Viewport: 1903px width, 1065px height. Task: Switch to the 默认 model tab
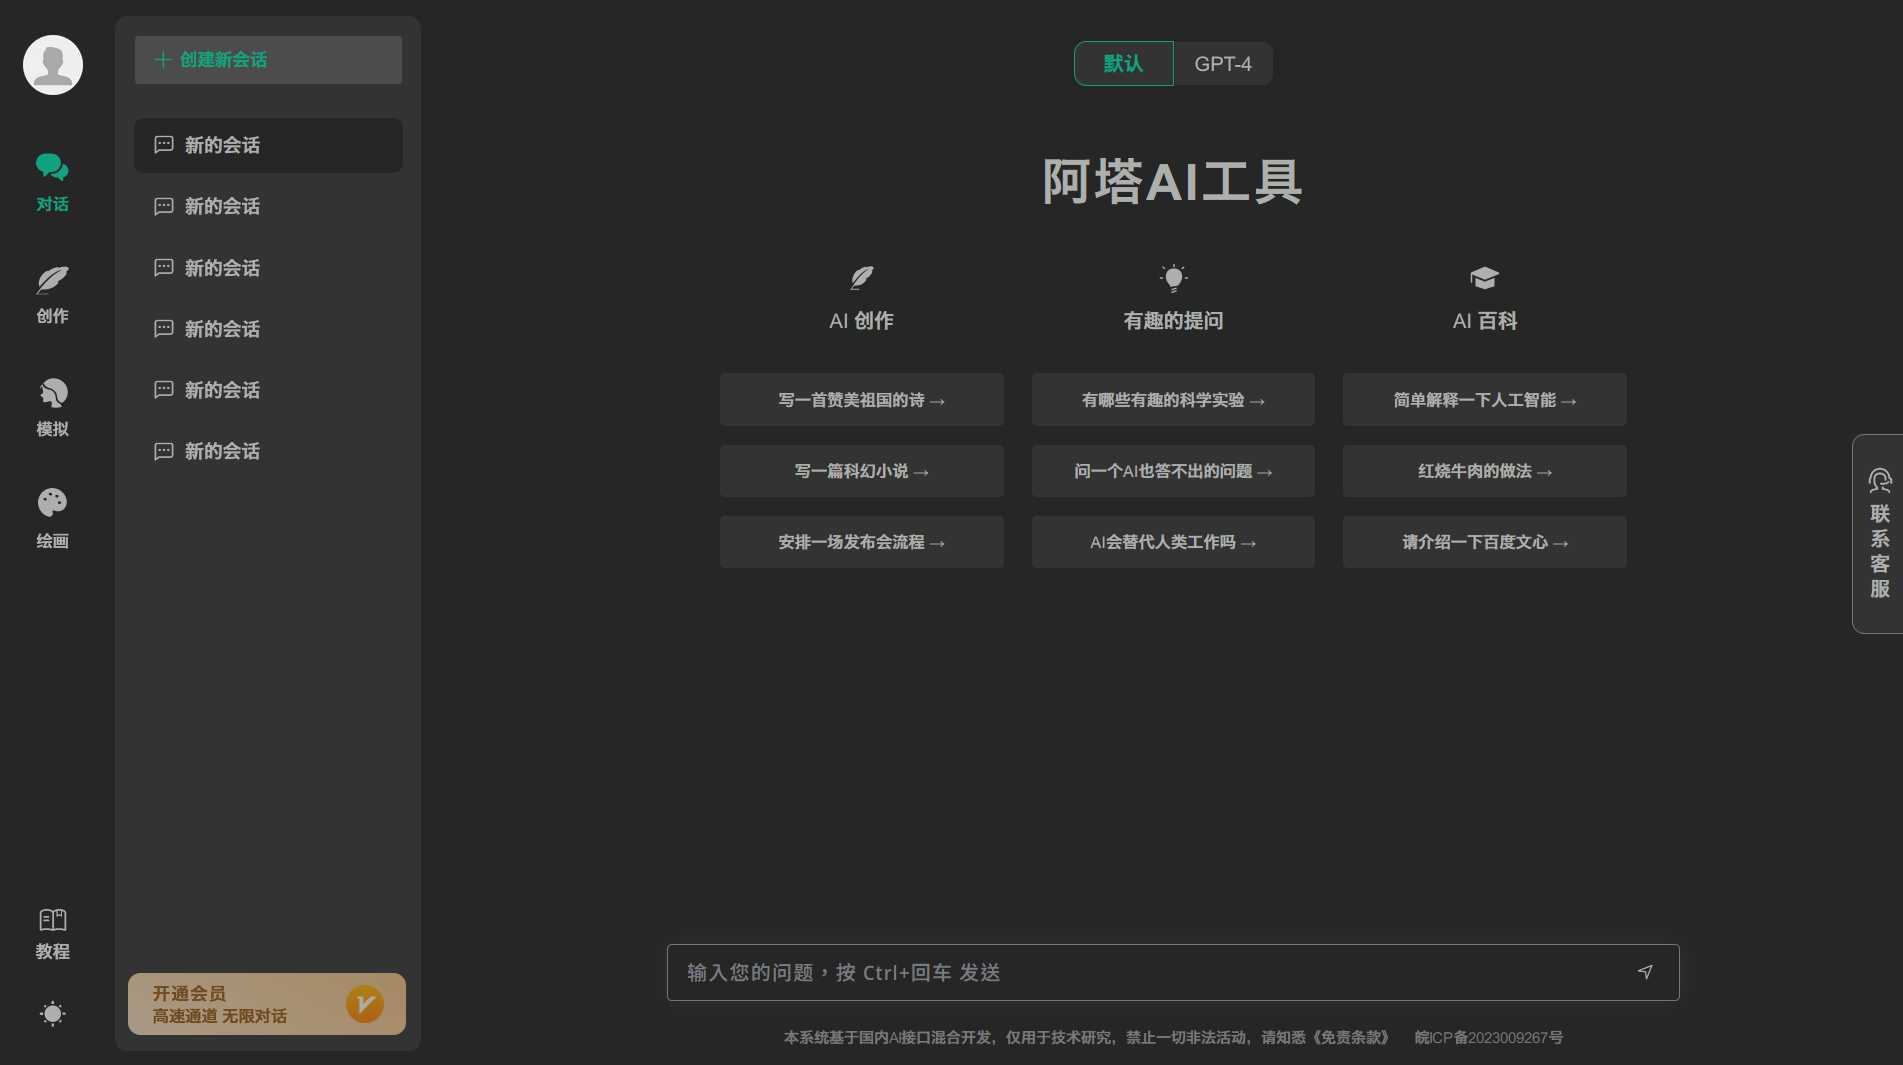1123,64
